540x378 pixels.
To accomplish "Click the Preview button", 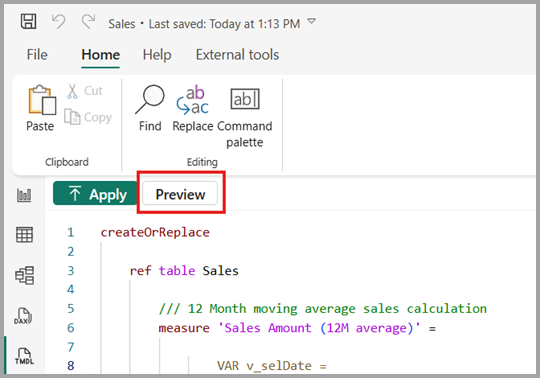I will point(180,193).
